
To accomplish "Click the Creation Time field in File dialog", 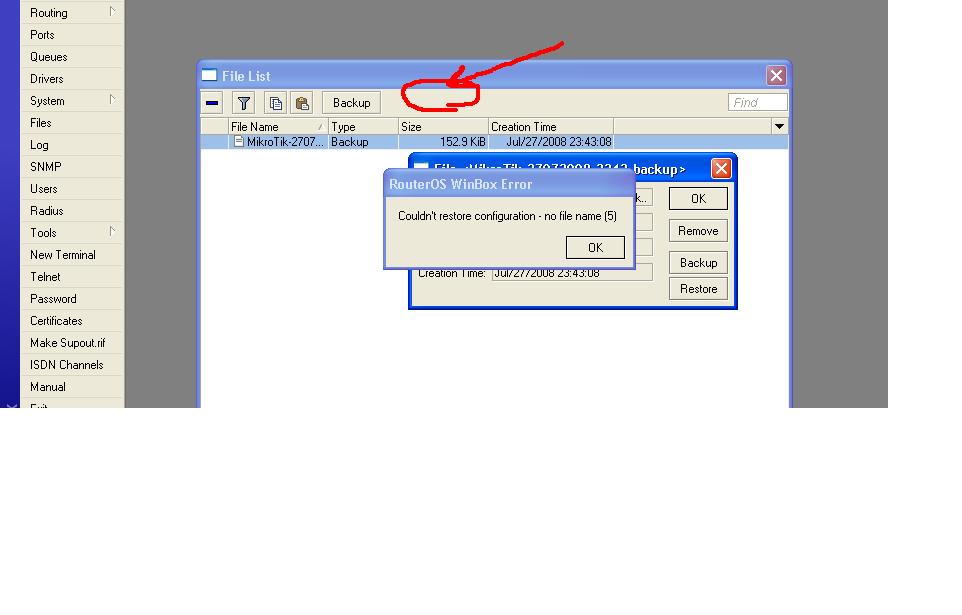I will [x=572, y=274].
